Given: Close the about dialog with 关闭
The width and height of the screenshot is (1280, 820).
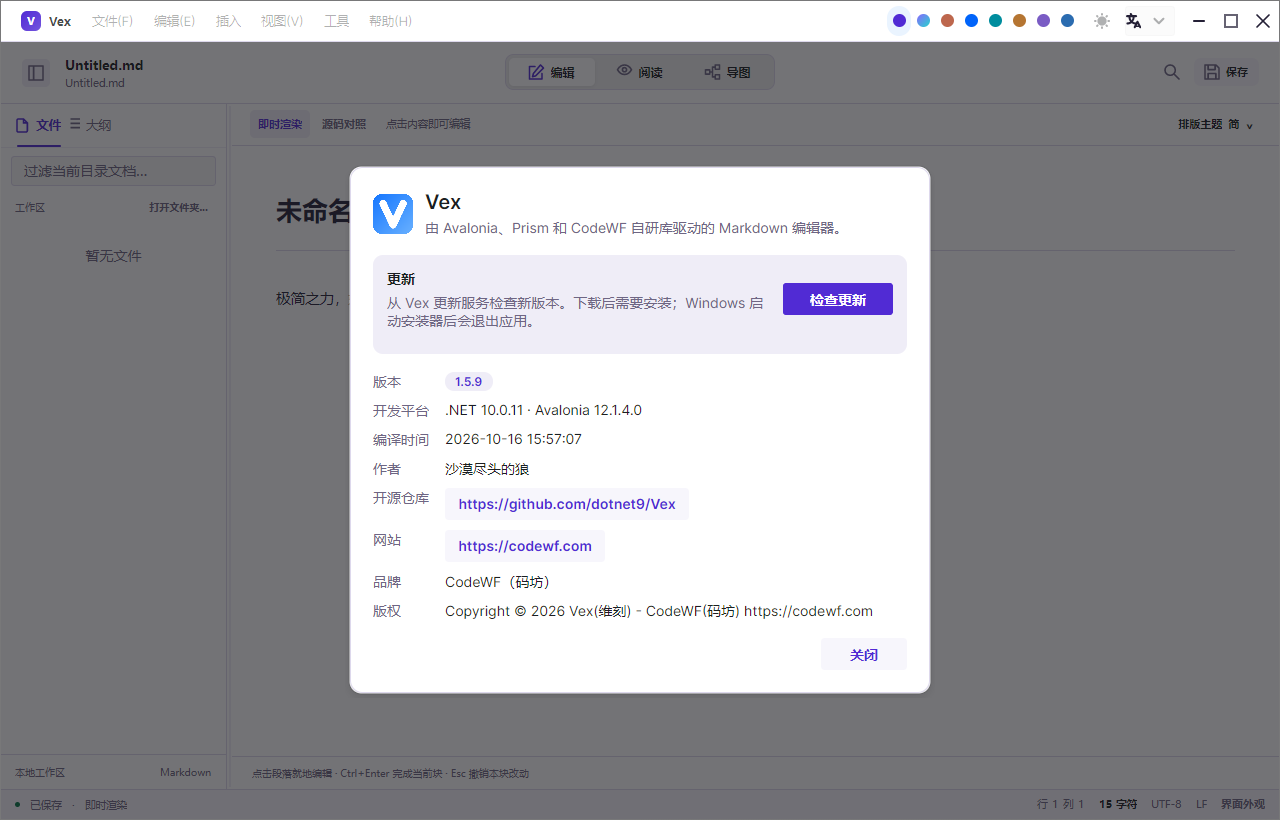Looking at the screenshot, I should coord(864,655).
